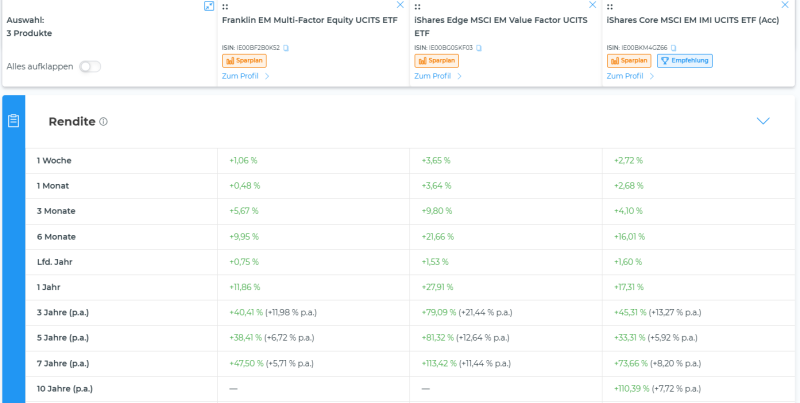
Task: Click the +21,66 % six-month value
Action: click(438, 237)
